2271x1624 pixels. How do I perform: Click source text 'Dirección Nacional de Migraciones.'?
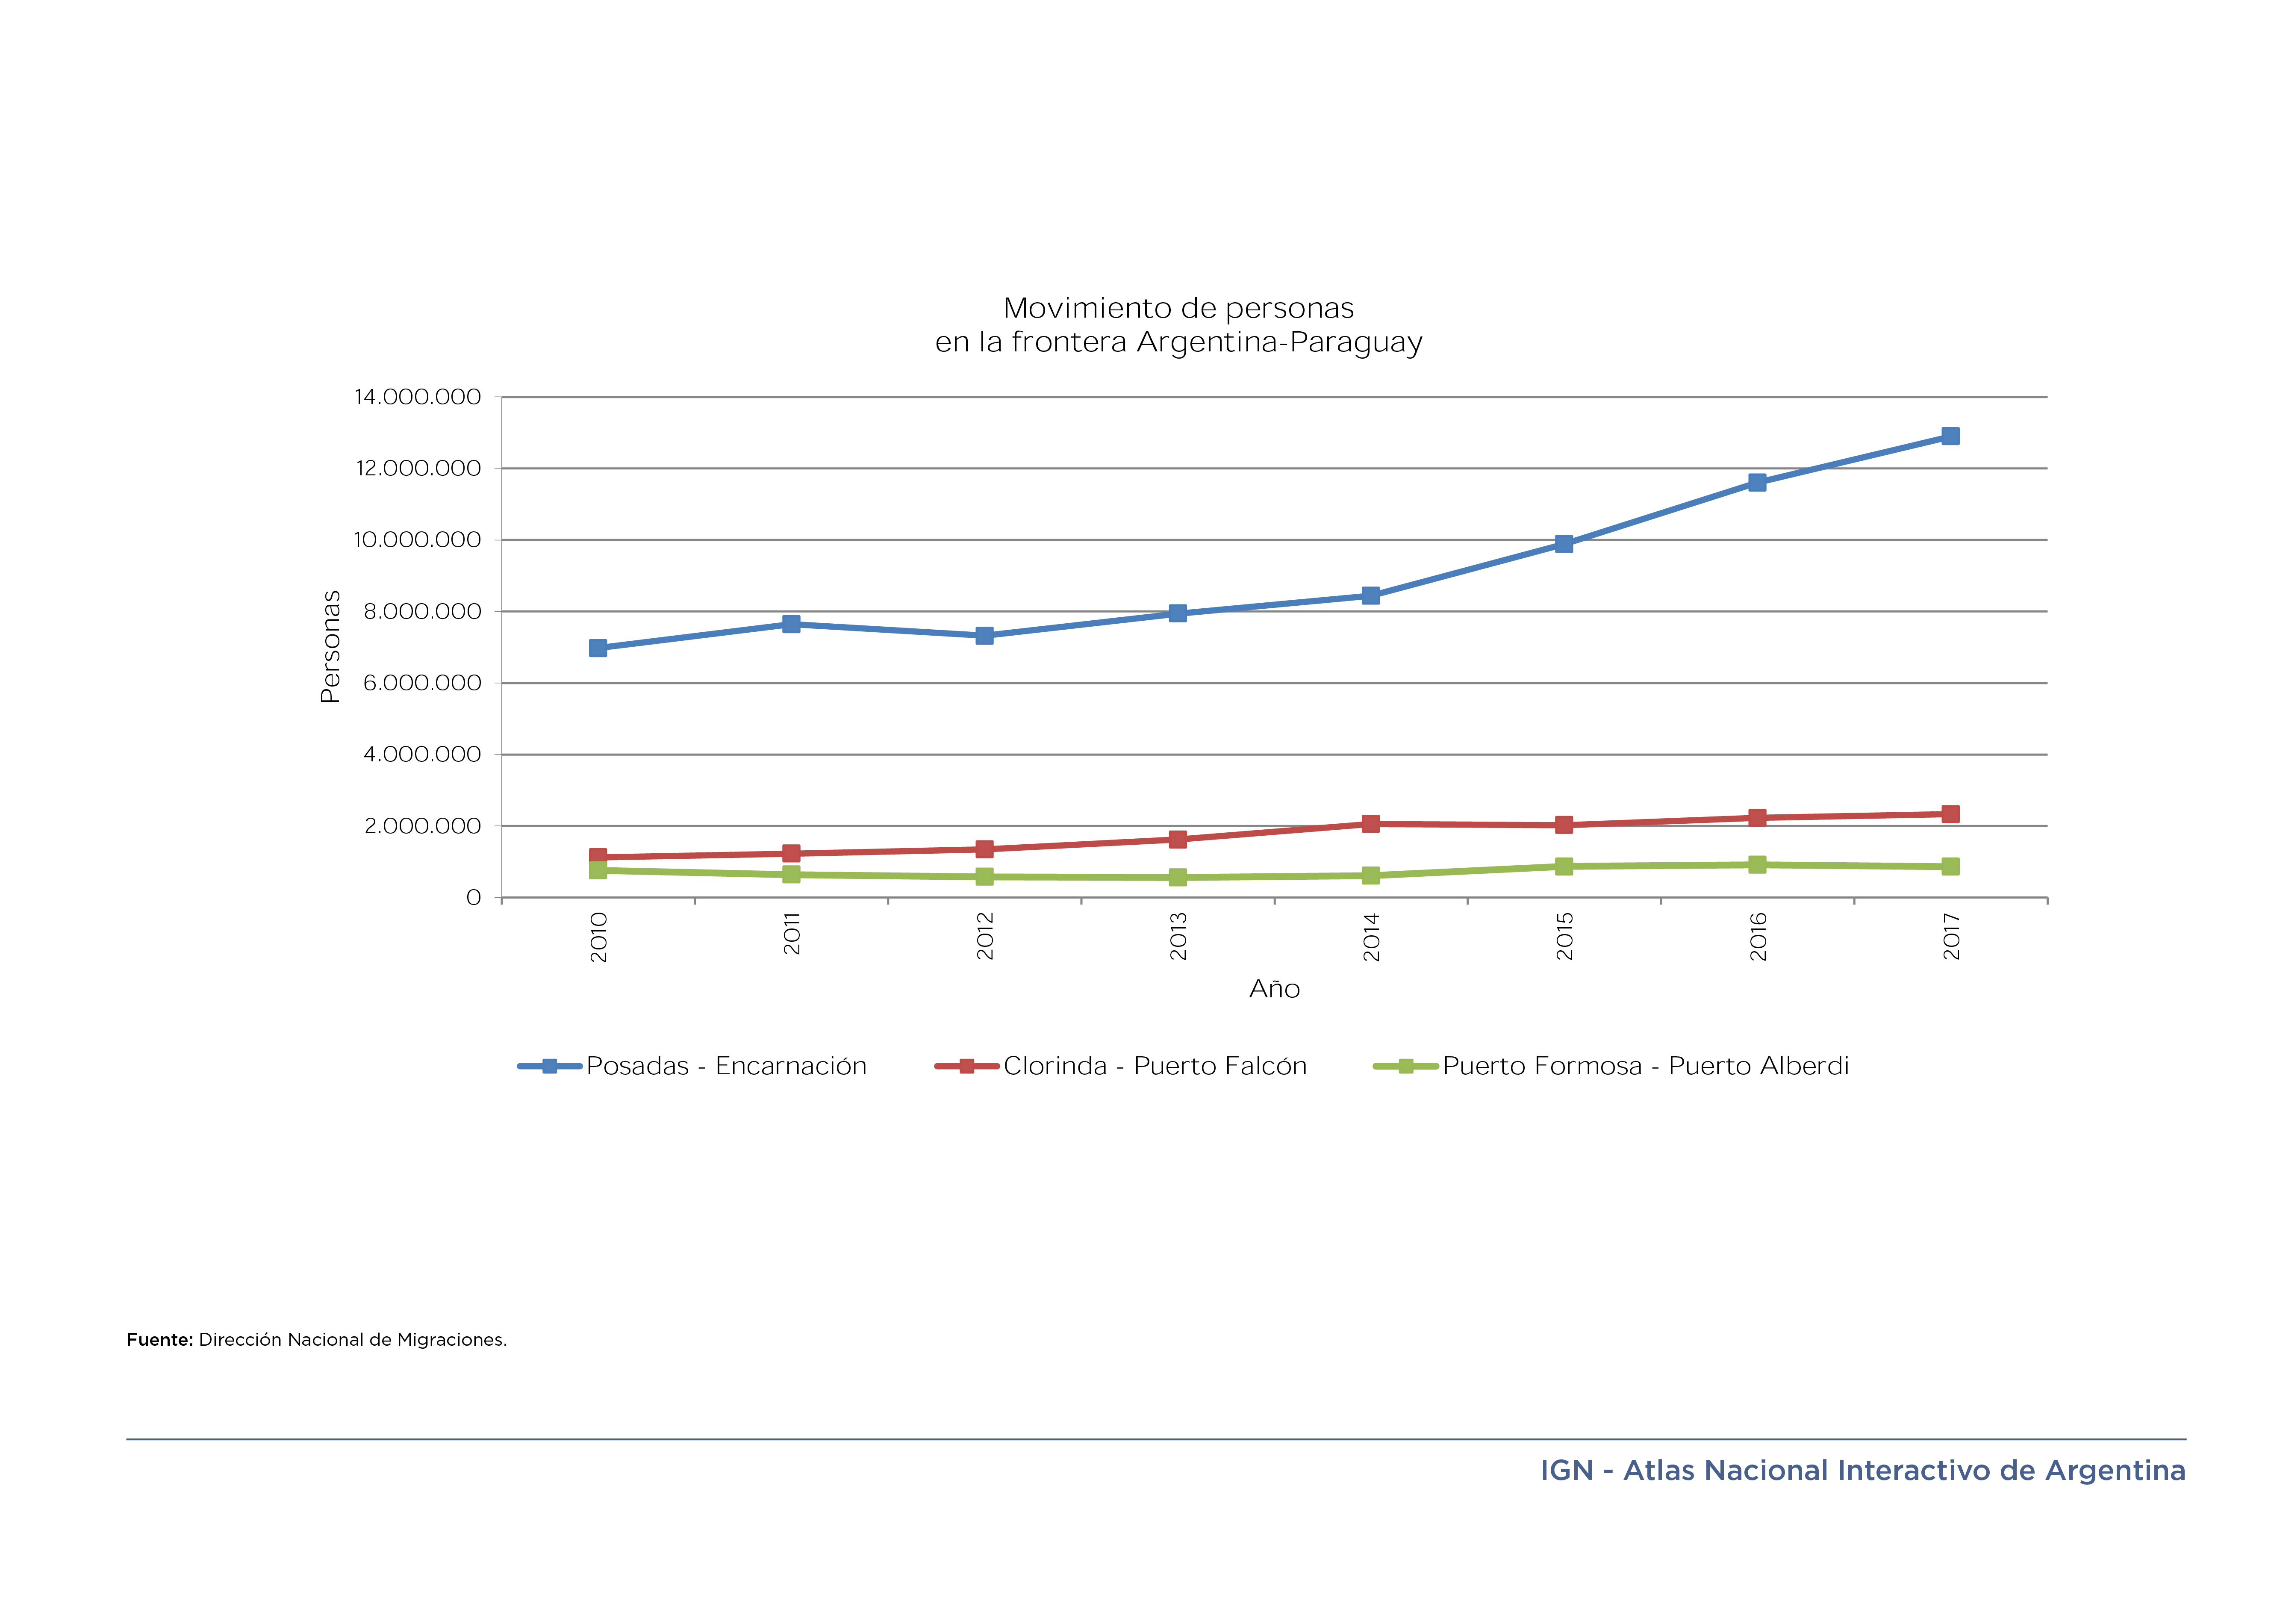point(353,1340)
